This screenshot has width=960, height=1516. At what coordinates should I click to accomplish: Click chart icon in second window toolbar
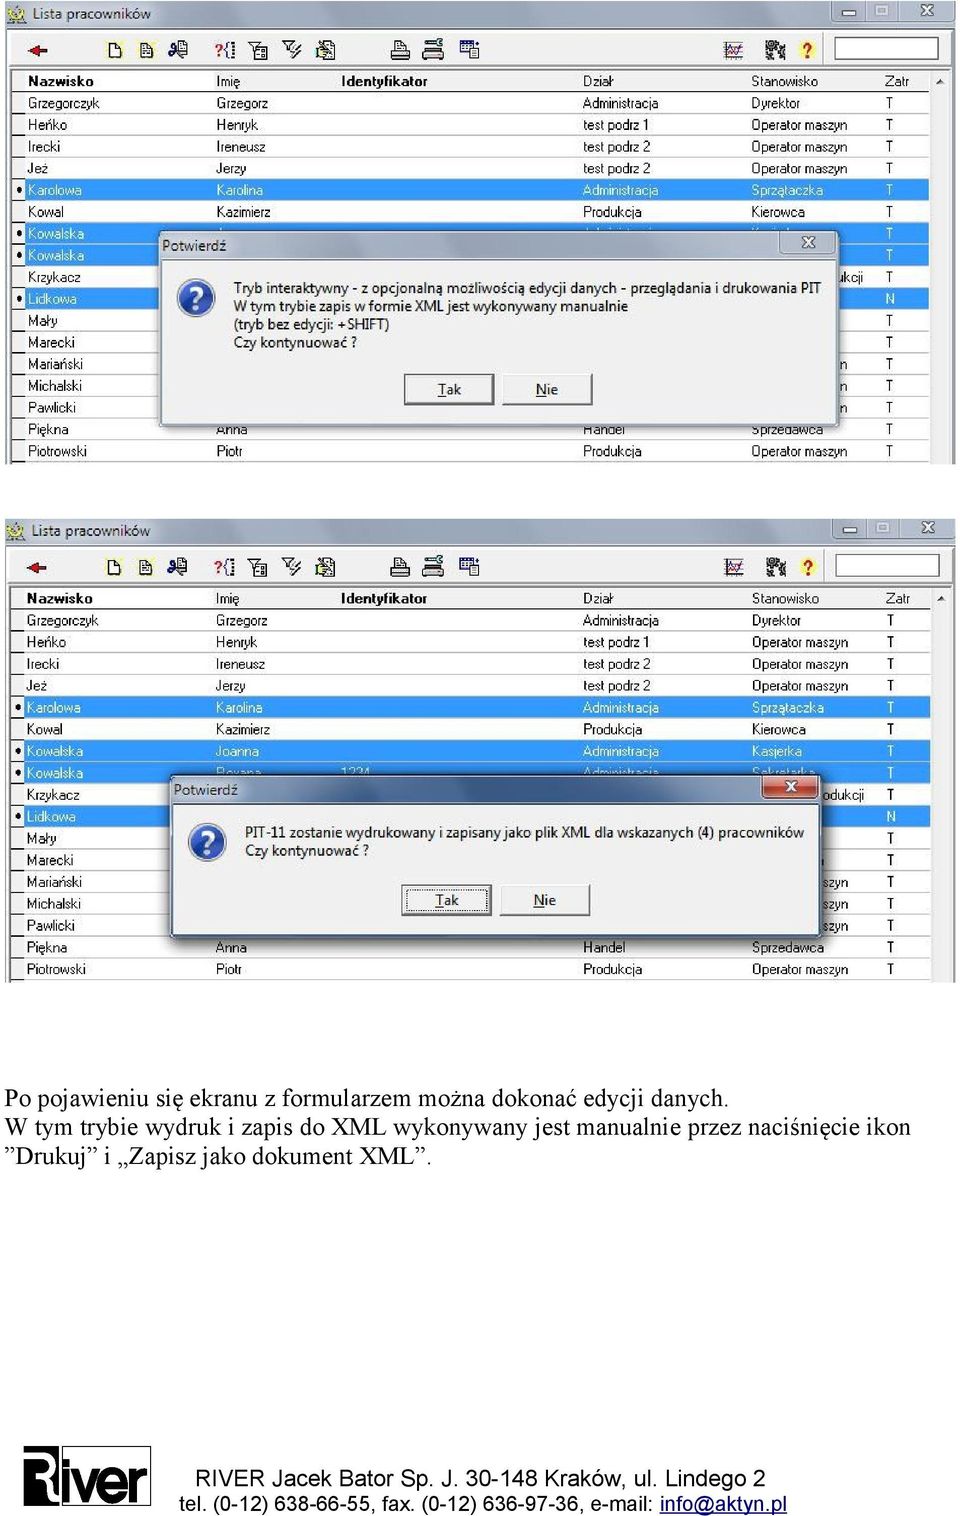point(734,567)
